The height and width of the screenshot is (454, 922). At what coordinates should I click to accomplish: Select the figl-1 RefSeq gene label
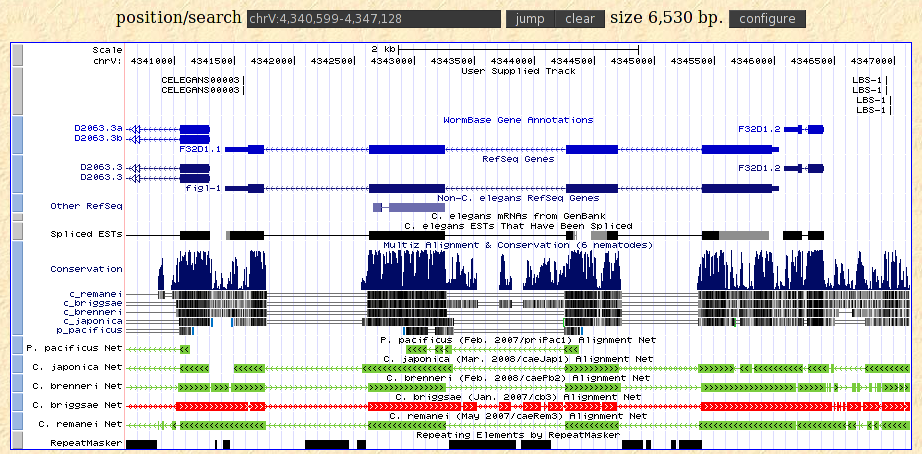(203, 188)
